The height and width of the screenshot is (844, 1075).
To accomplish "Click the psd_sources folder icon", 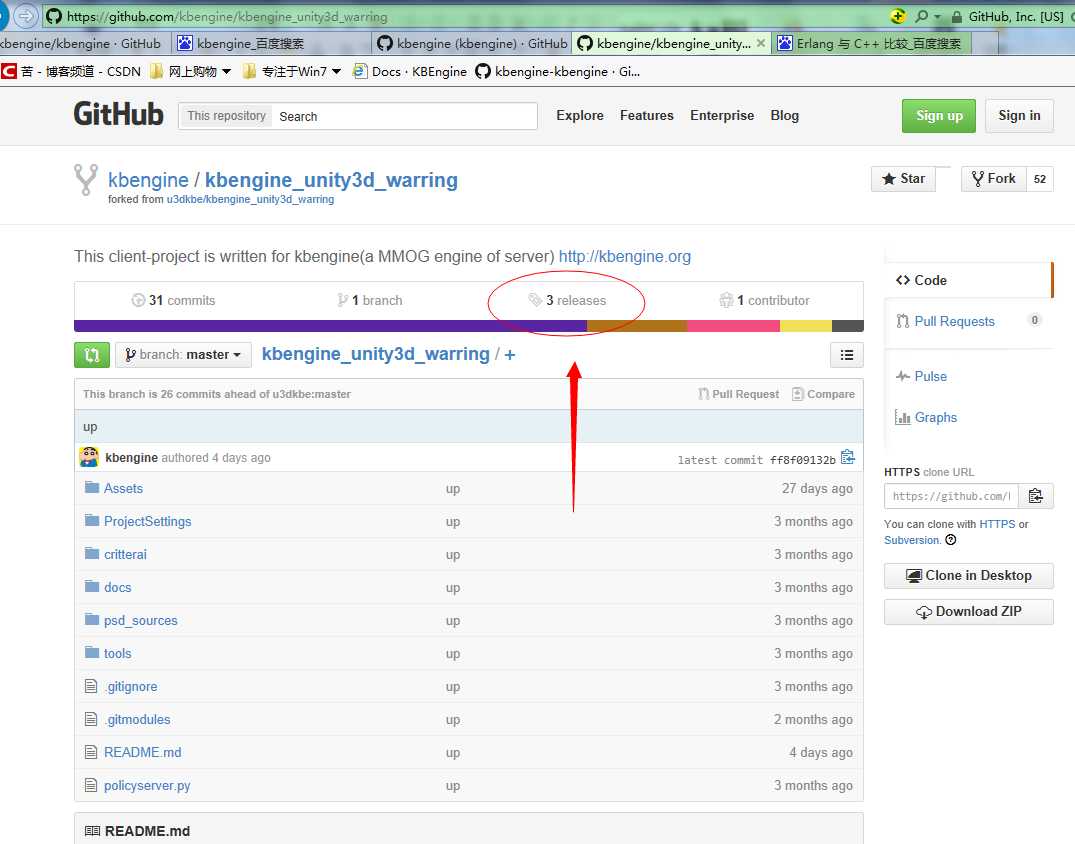I will coord(92,619).
